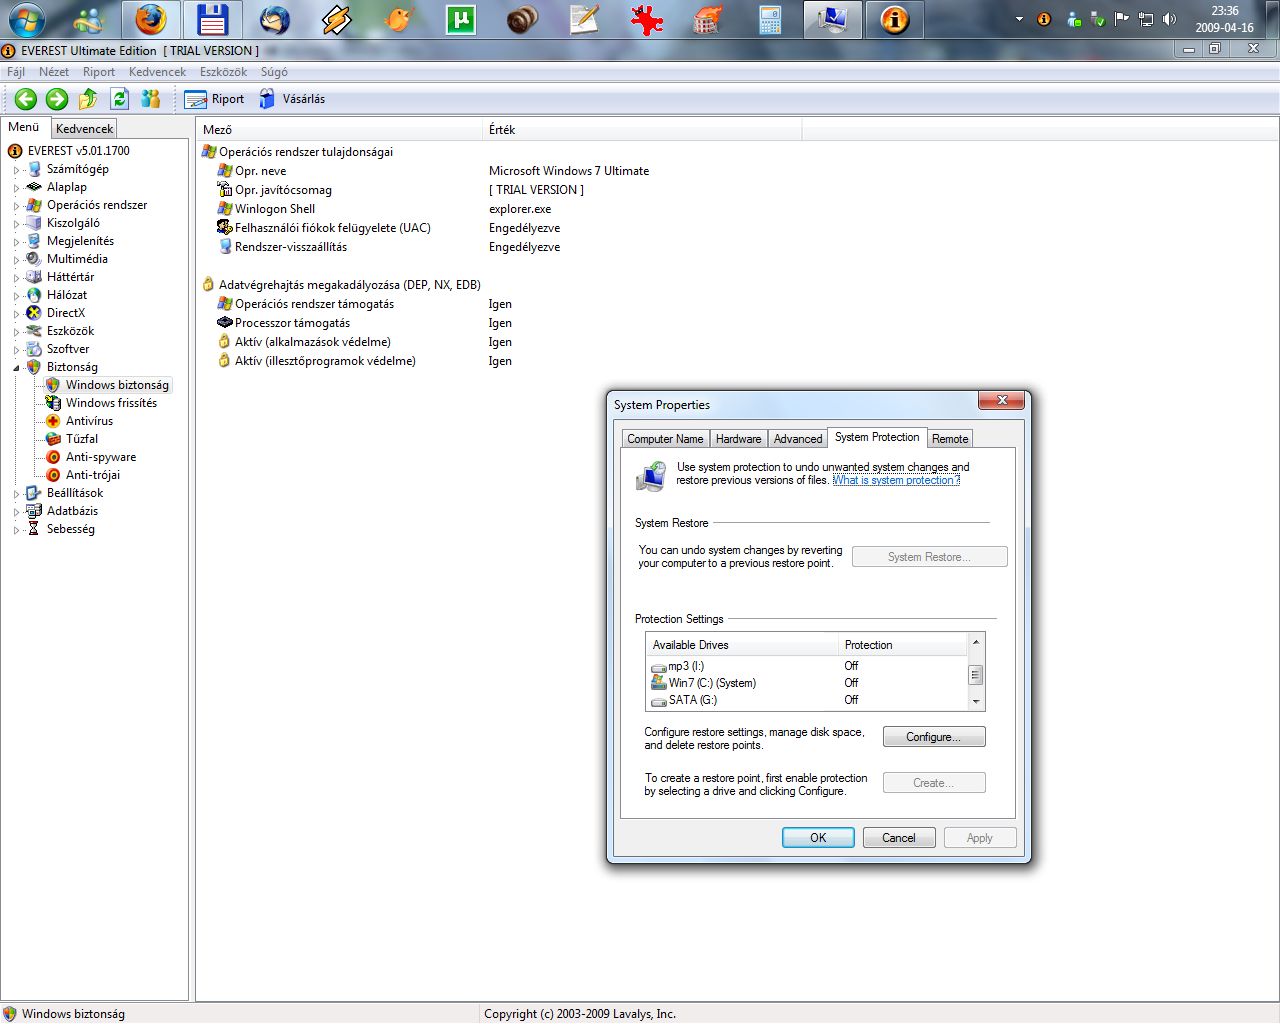
Task: Expand the Alaplap tree node
Action: (16, 188)
